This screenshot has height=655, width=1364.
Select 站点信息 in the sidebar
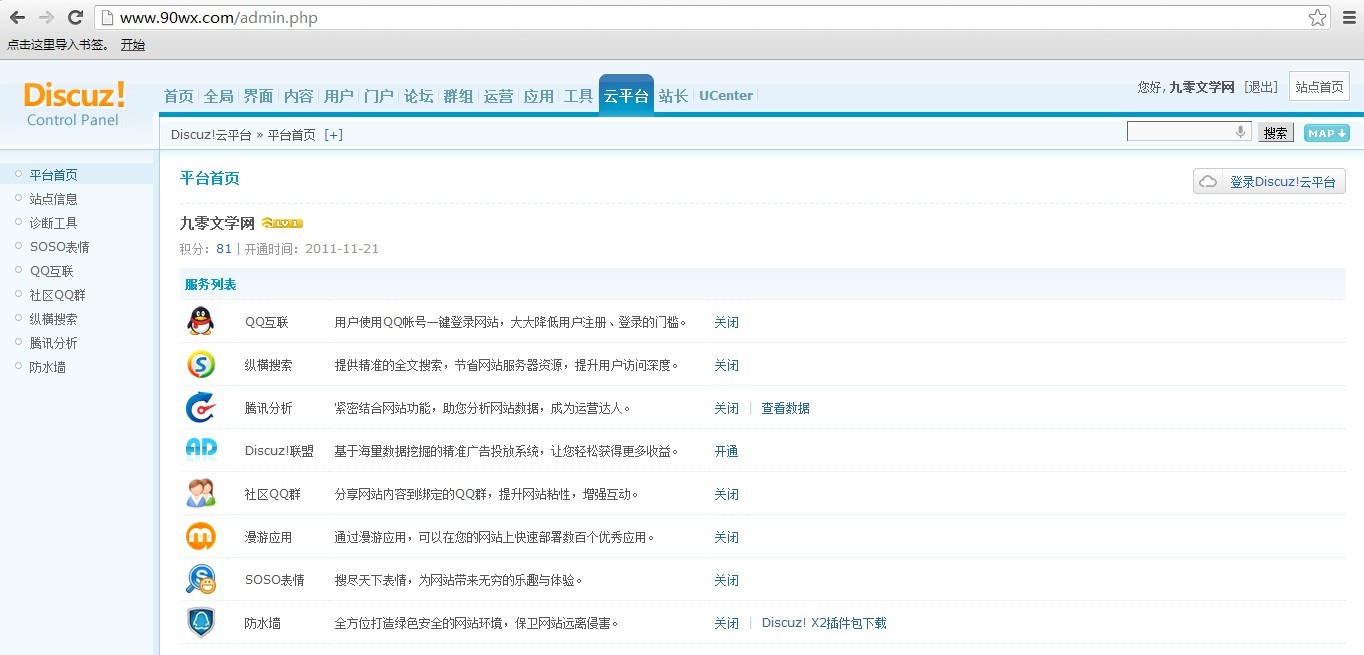(53, 199)
